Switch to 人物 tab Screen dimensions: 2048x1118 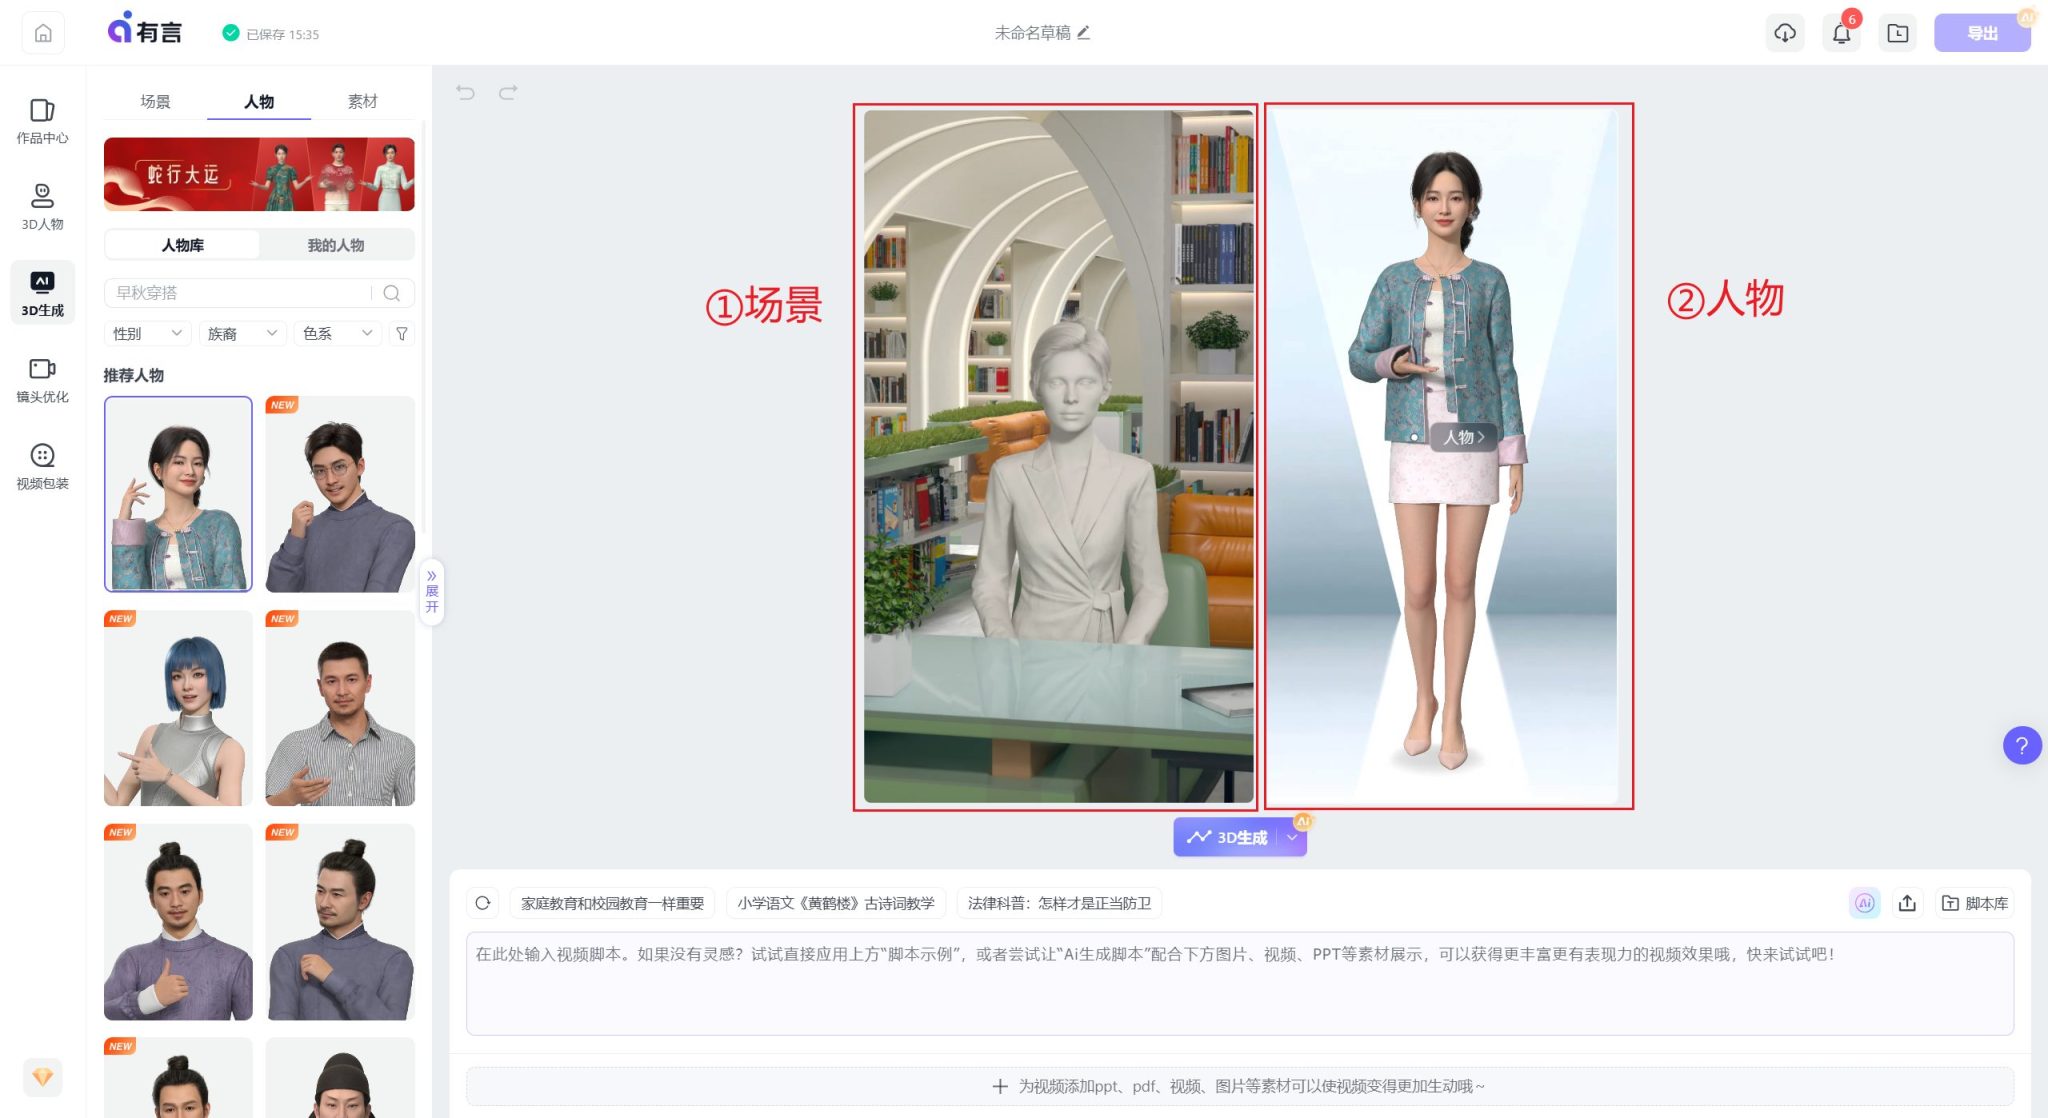point(259,101)
